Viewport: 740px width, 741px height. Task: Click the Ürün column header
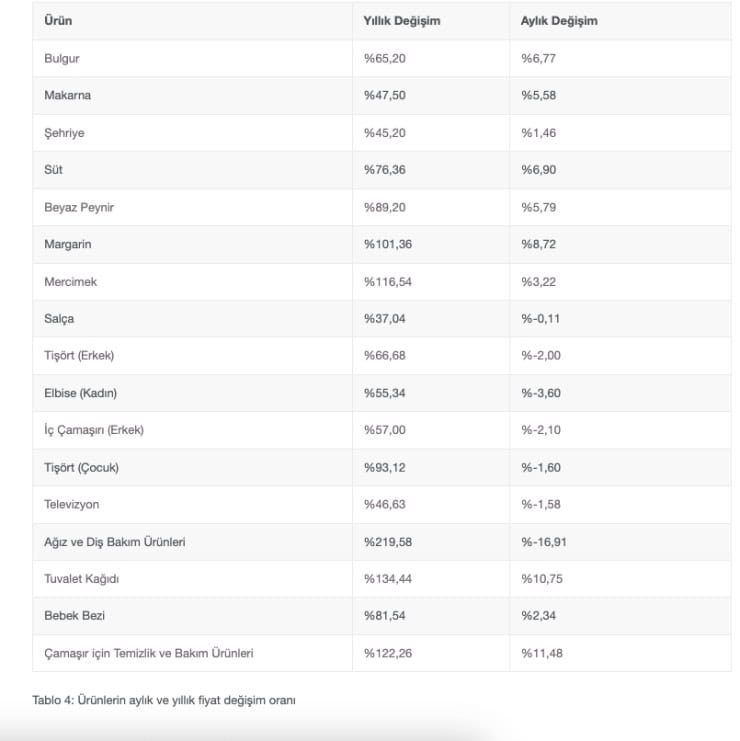pyautogui.click(x=59, y=21)
